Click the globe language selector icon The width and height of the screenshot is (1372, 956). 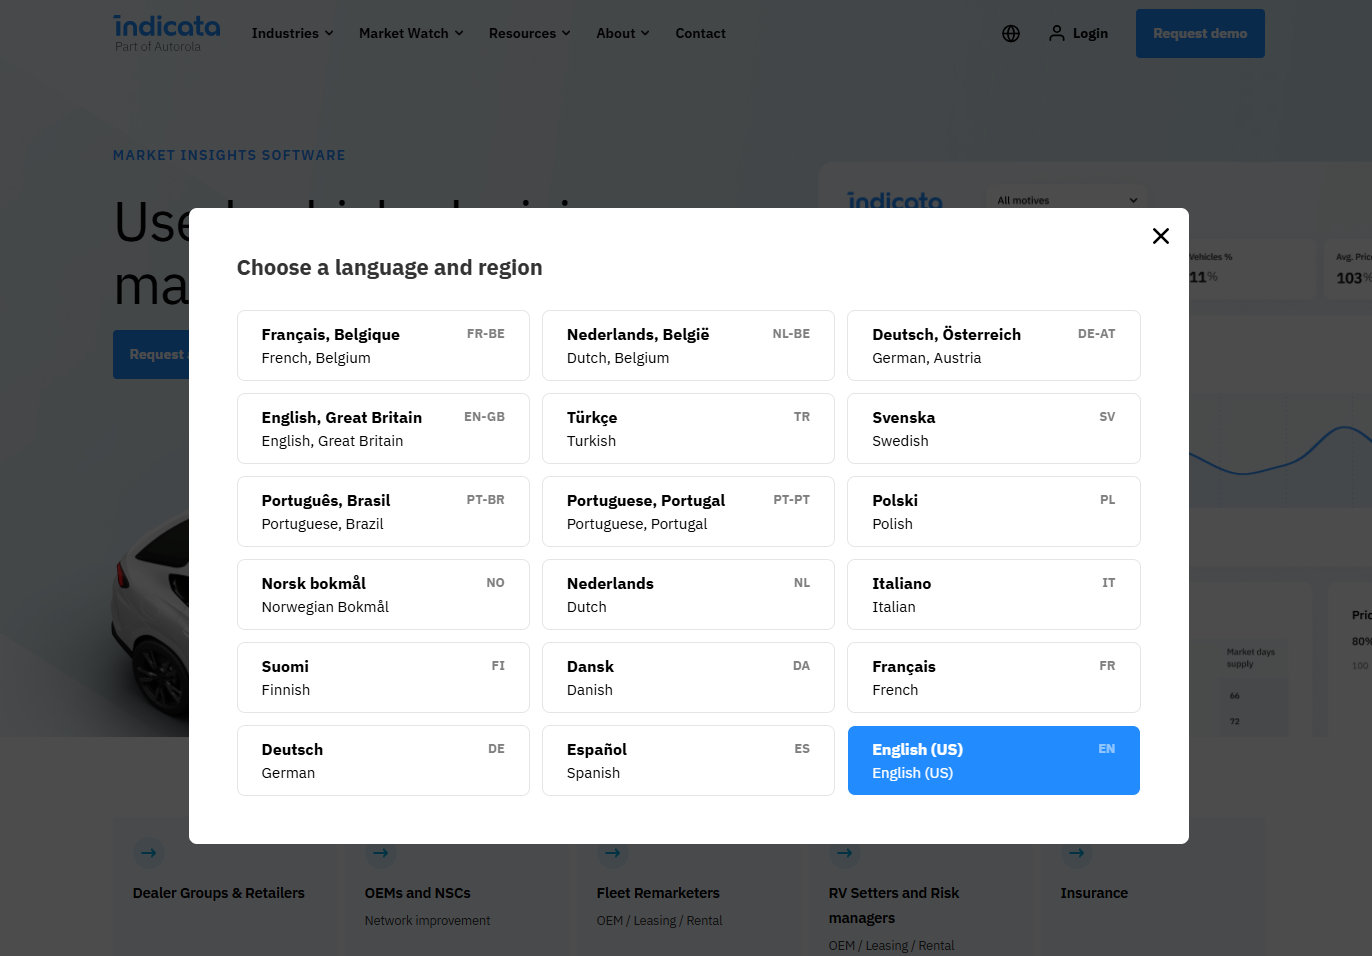(1011, 34)
